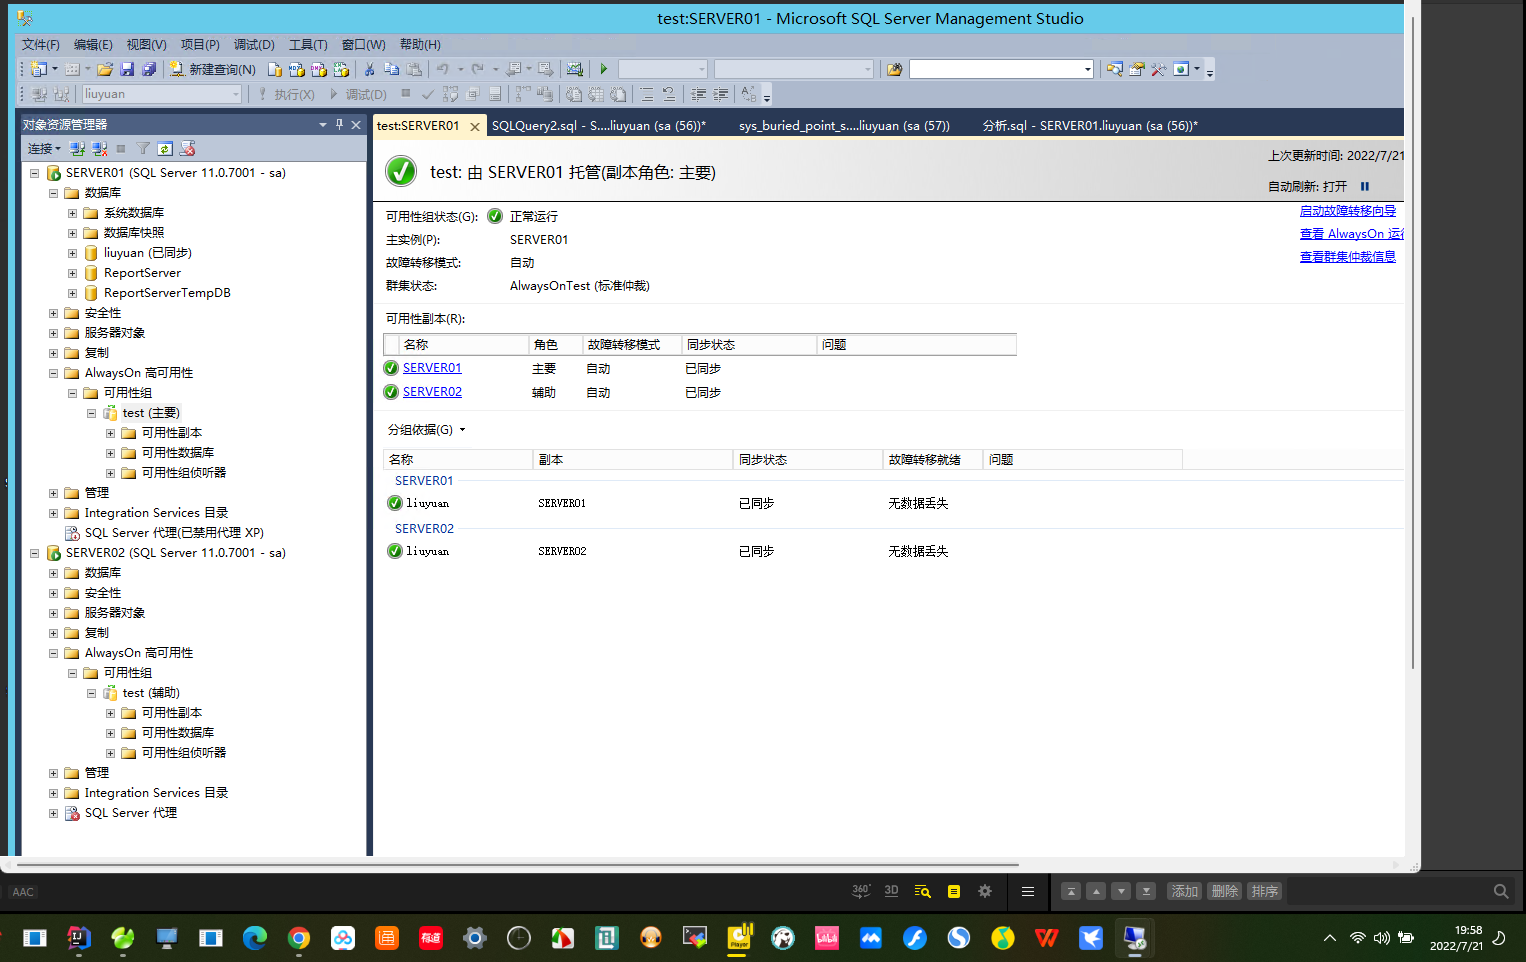
Task: Click the Save All icon
Action: tap(149, 69)
